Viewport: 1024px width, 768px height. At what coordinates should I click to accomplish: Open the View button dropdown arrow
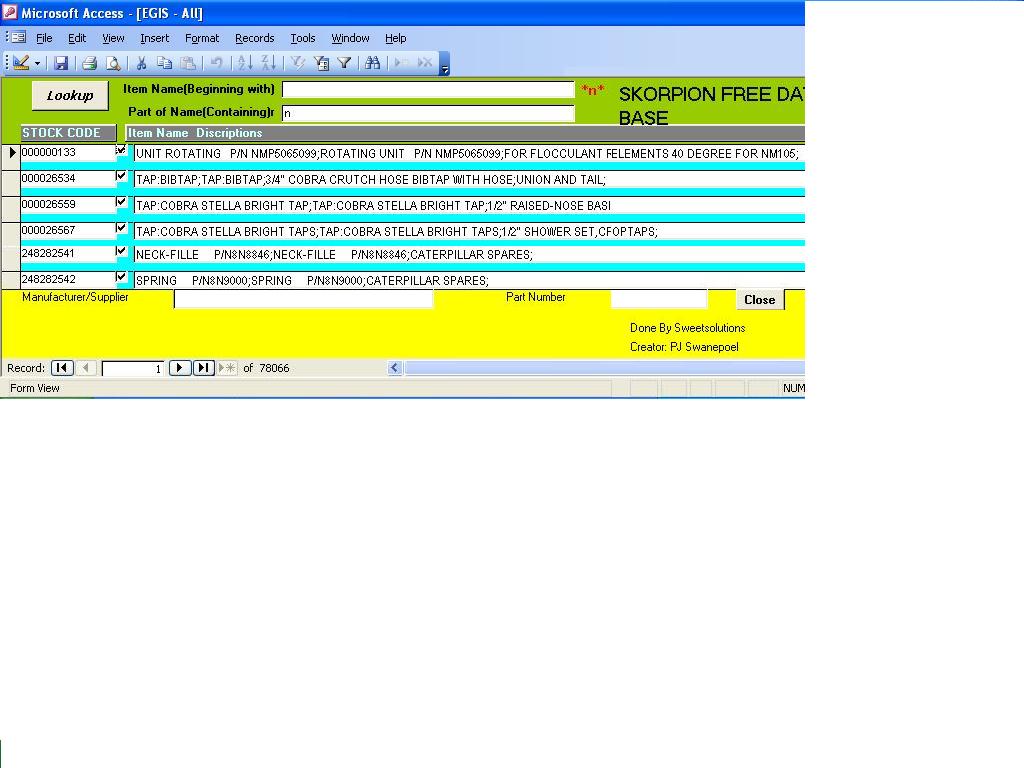pos(37,63)
